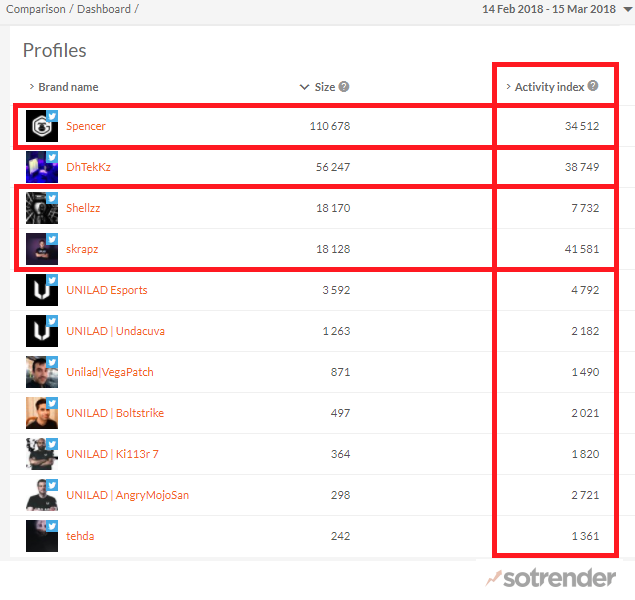Open the UNILAD | Undacuva profile link
This screenshot has width=635, height=600.
coord(118,331)
